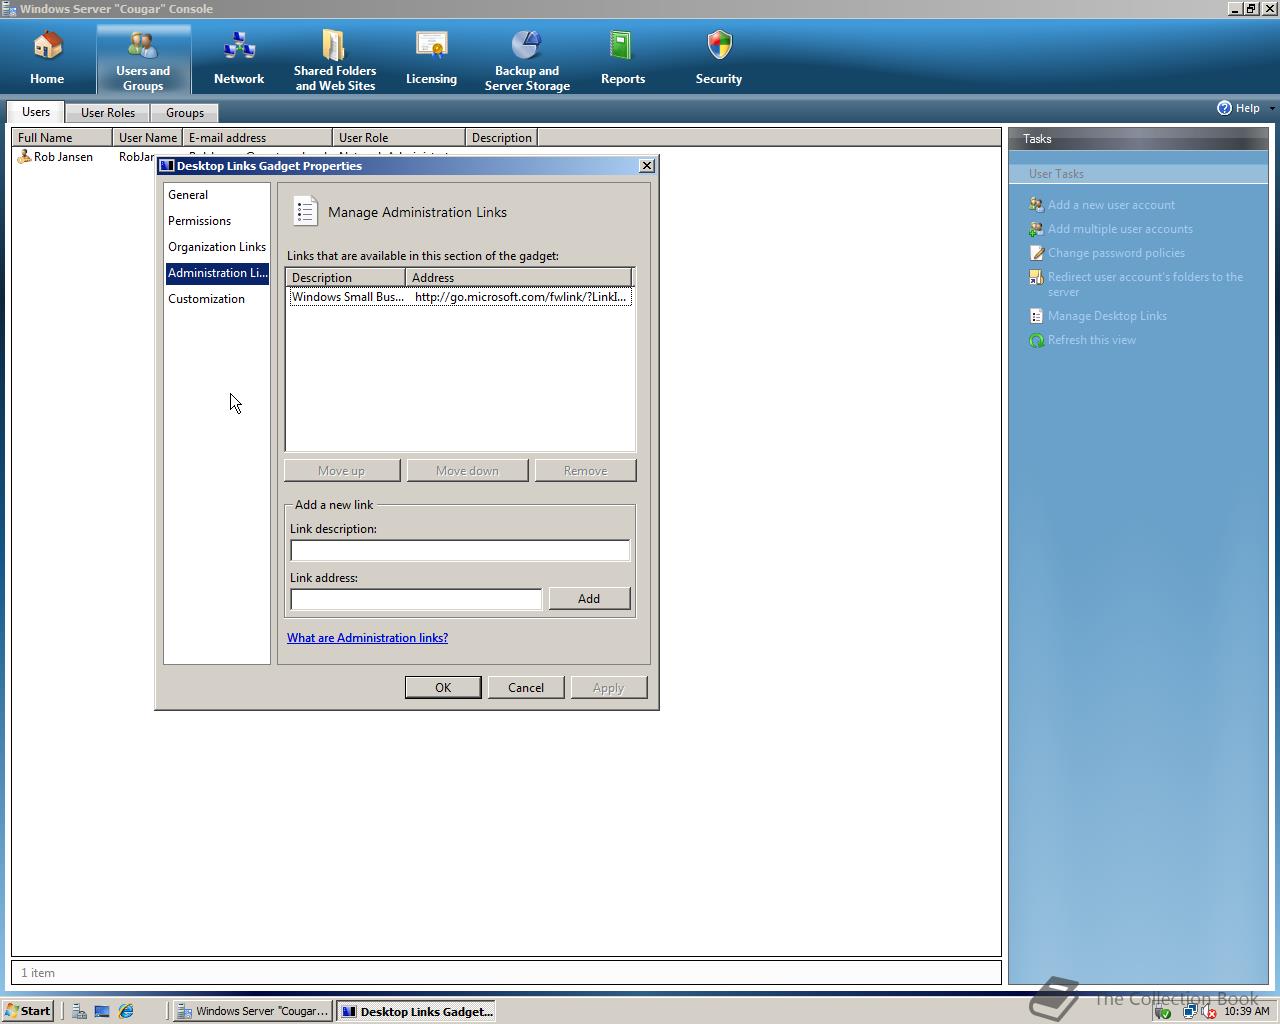This screenshot has height=1024, width=1280.
Task: Select General in the properties dialog
Action: (188, 195)
